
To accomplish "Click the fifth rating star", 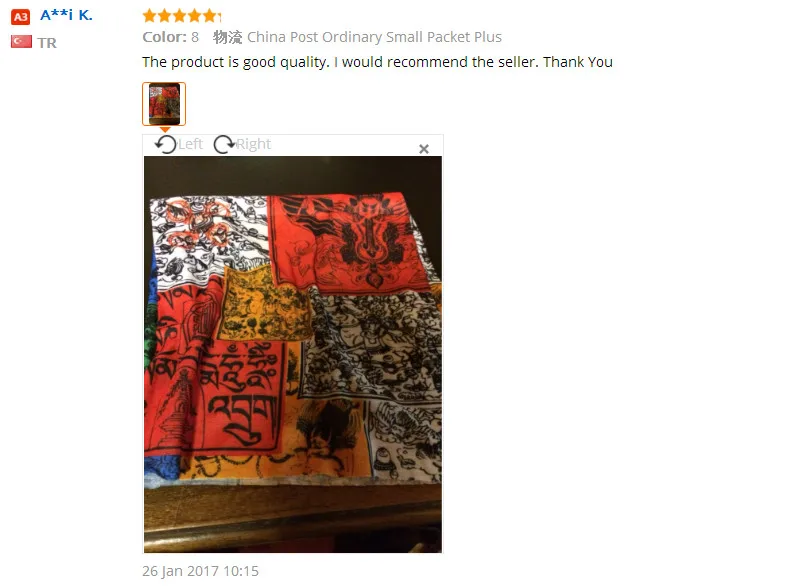I will coord(210,16).
